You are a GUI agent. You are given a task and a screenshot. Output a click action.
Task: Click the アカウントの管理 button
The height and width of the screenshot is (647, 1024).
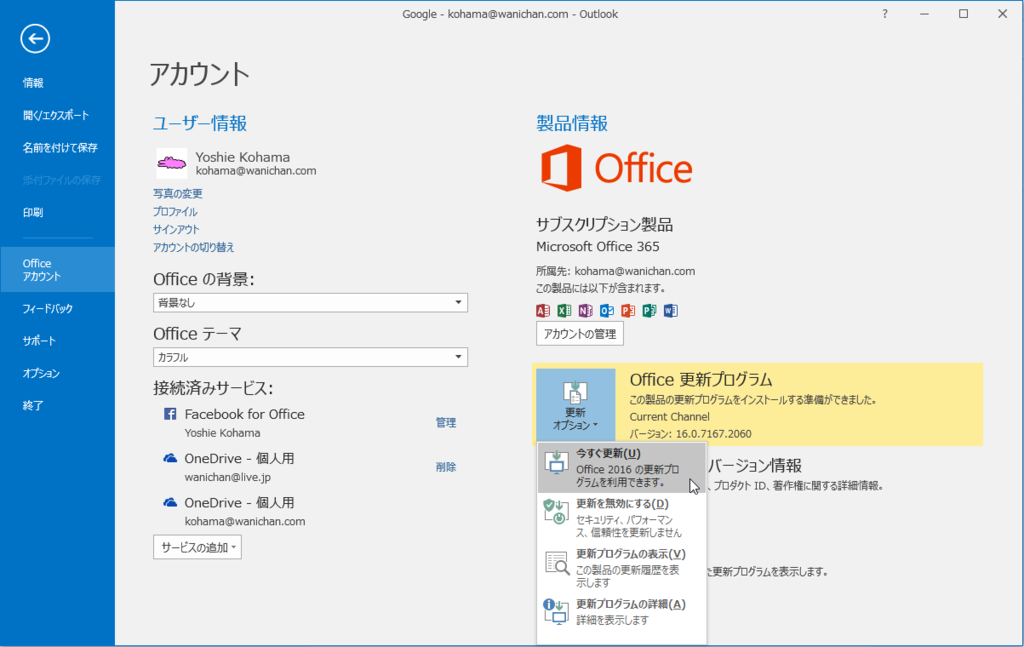(580, 334)
